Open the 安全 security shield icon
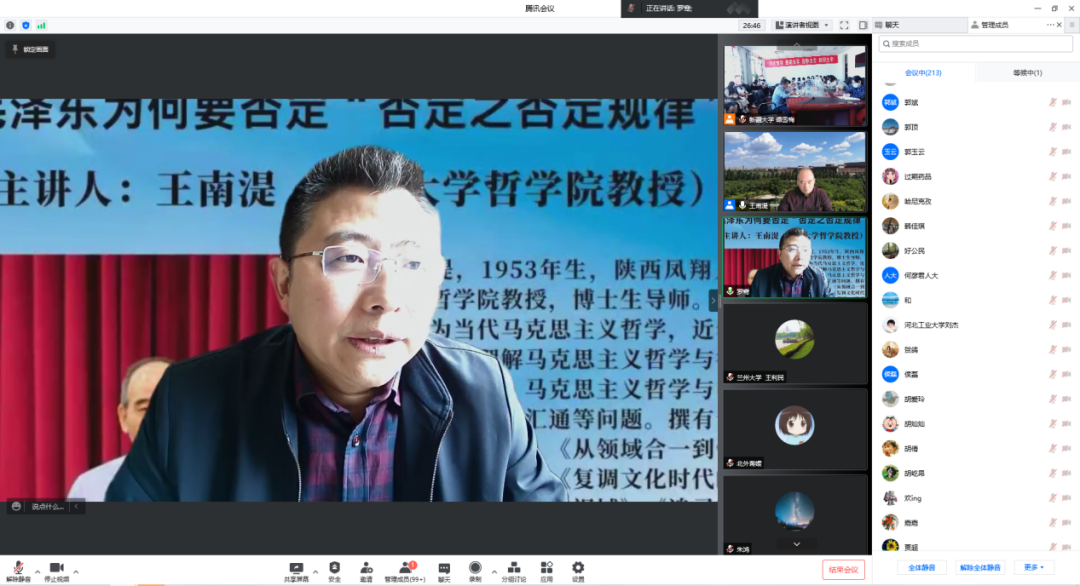The image size is (1080, 586). point(334,568)
